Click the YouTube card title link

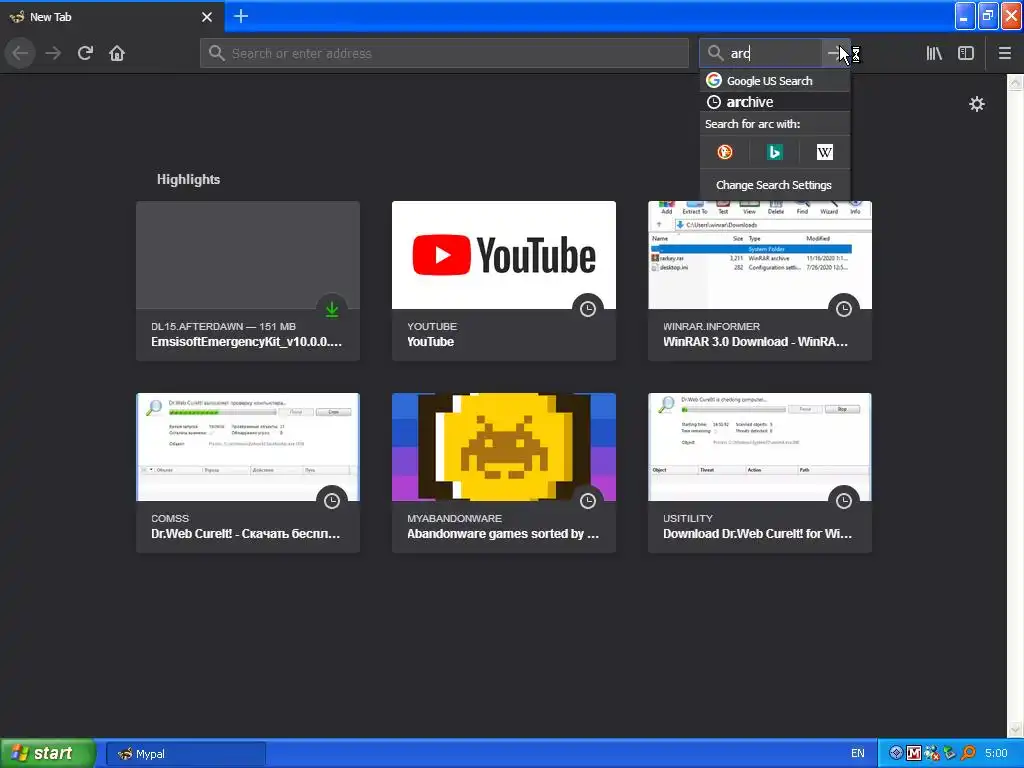[x=430, y=342]
